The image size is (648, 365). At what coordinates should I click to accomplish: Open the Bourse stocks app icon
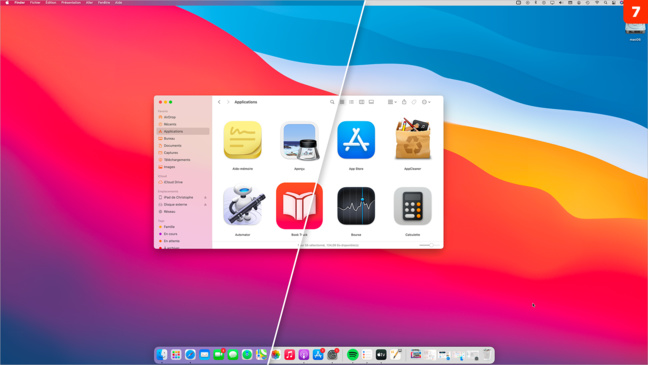click(x=356, y=206)
